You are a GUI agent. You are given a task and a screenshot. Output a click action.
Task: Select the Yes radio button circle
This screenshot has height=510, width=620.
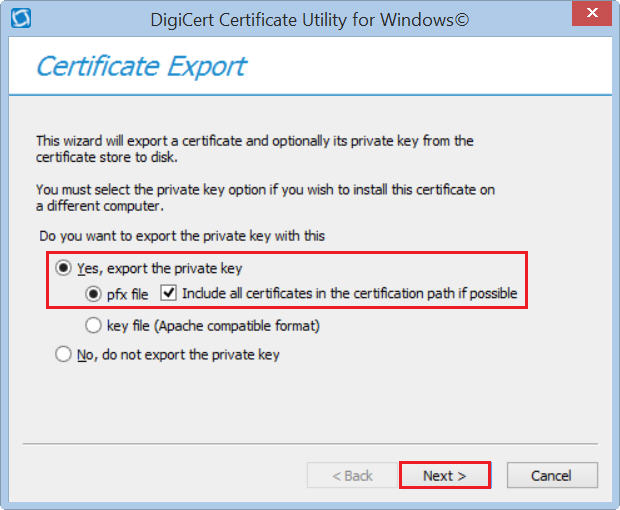[64, 268]
